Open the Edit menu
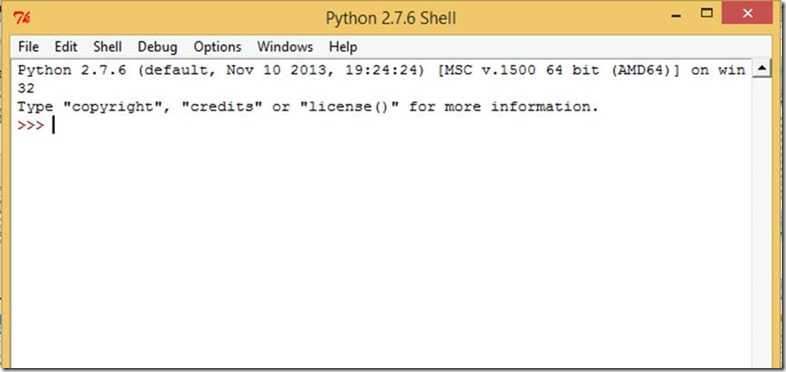Image resolution: width=786 pixels, height=372 pixels. 66,47
